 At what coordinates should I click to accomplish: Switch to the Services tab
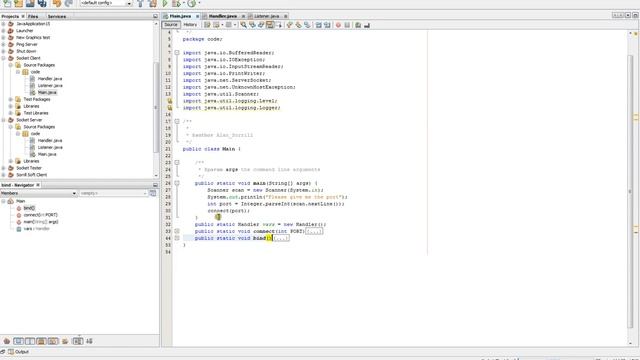point(57,16)
